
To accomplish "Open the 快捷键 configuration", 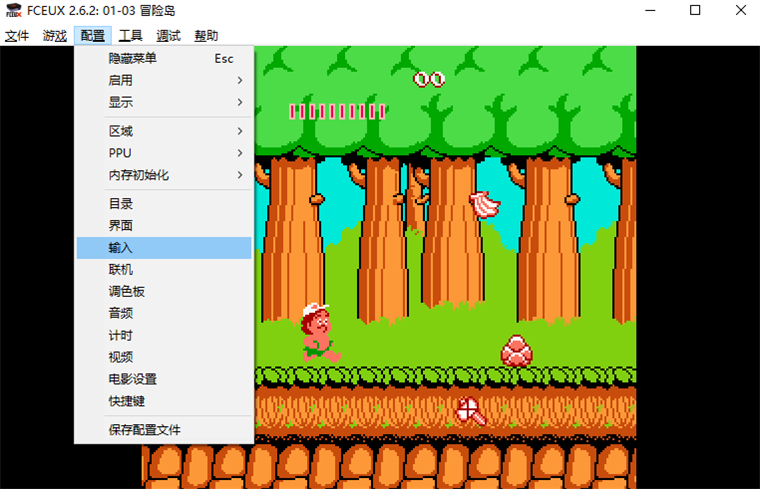I will click(164, 401).
